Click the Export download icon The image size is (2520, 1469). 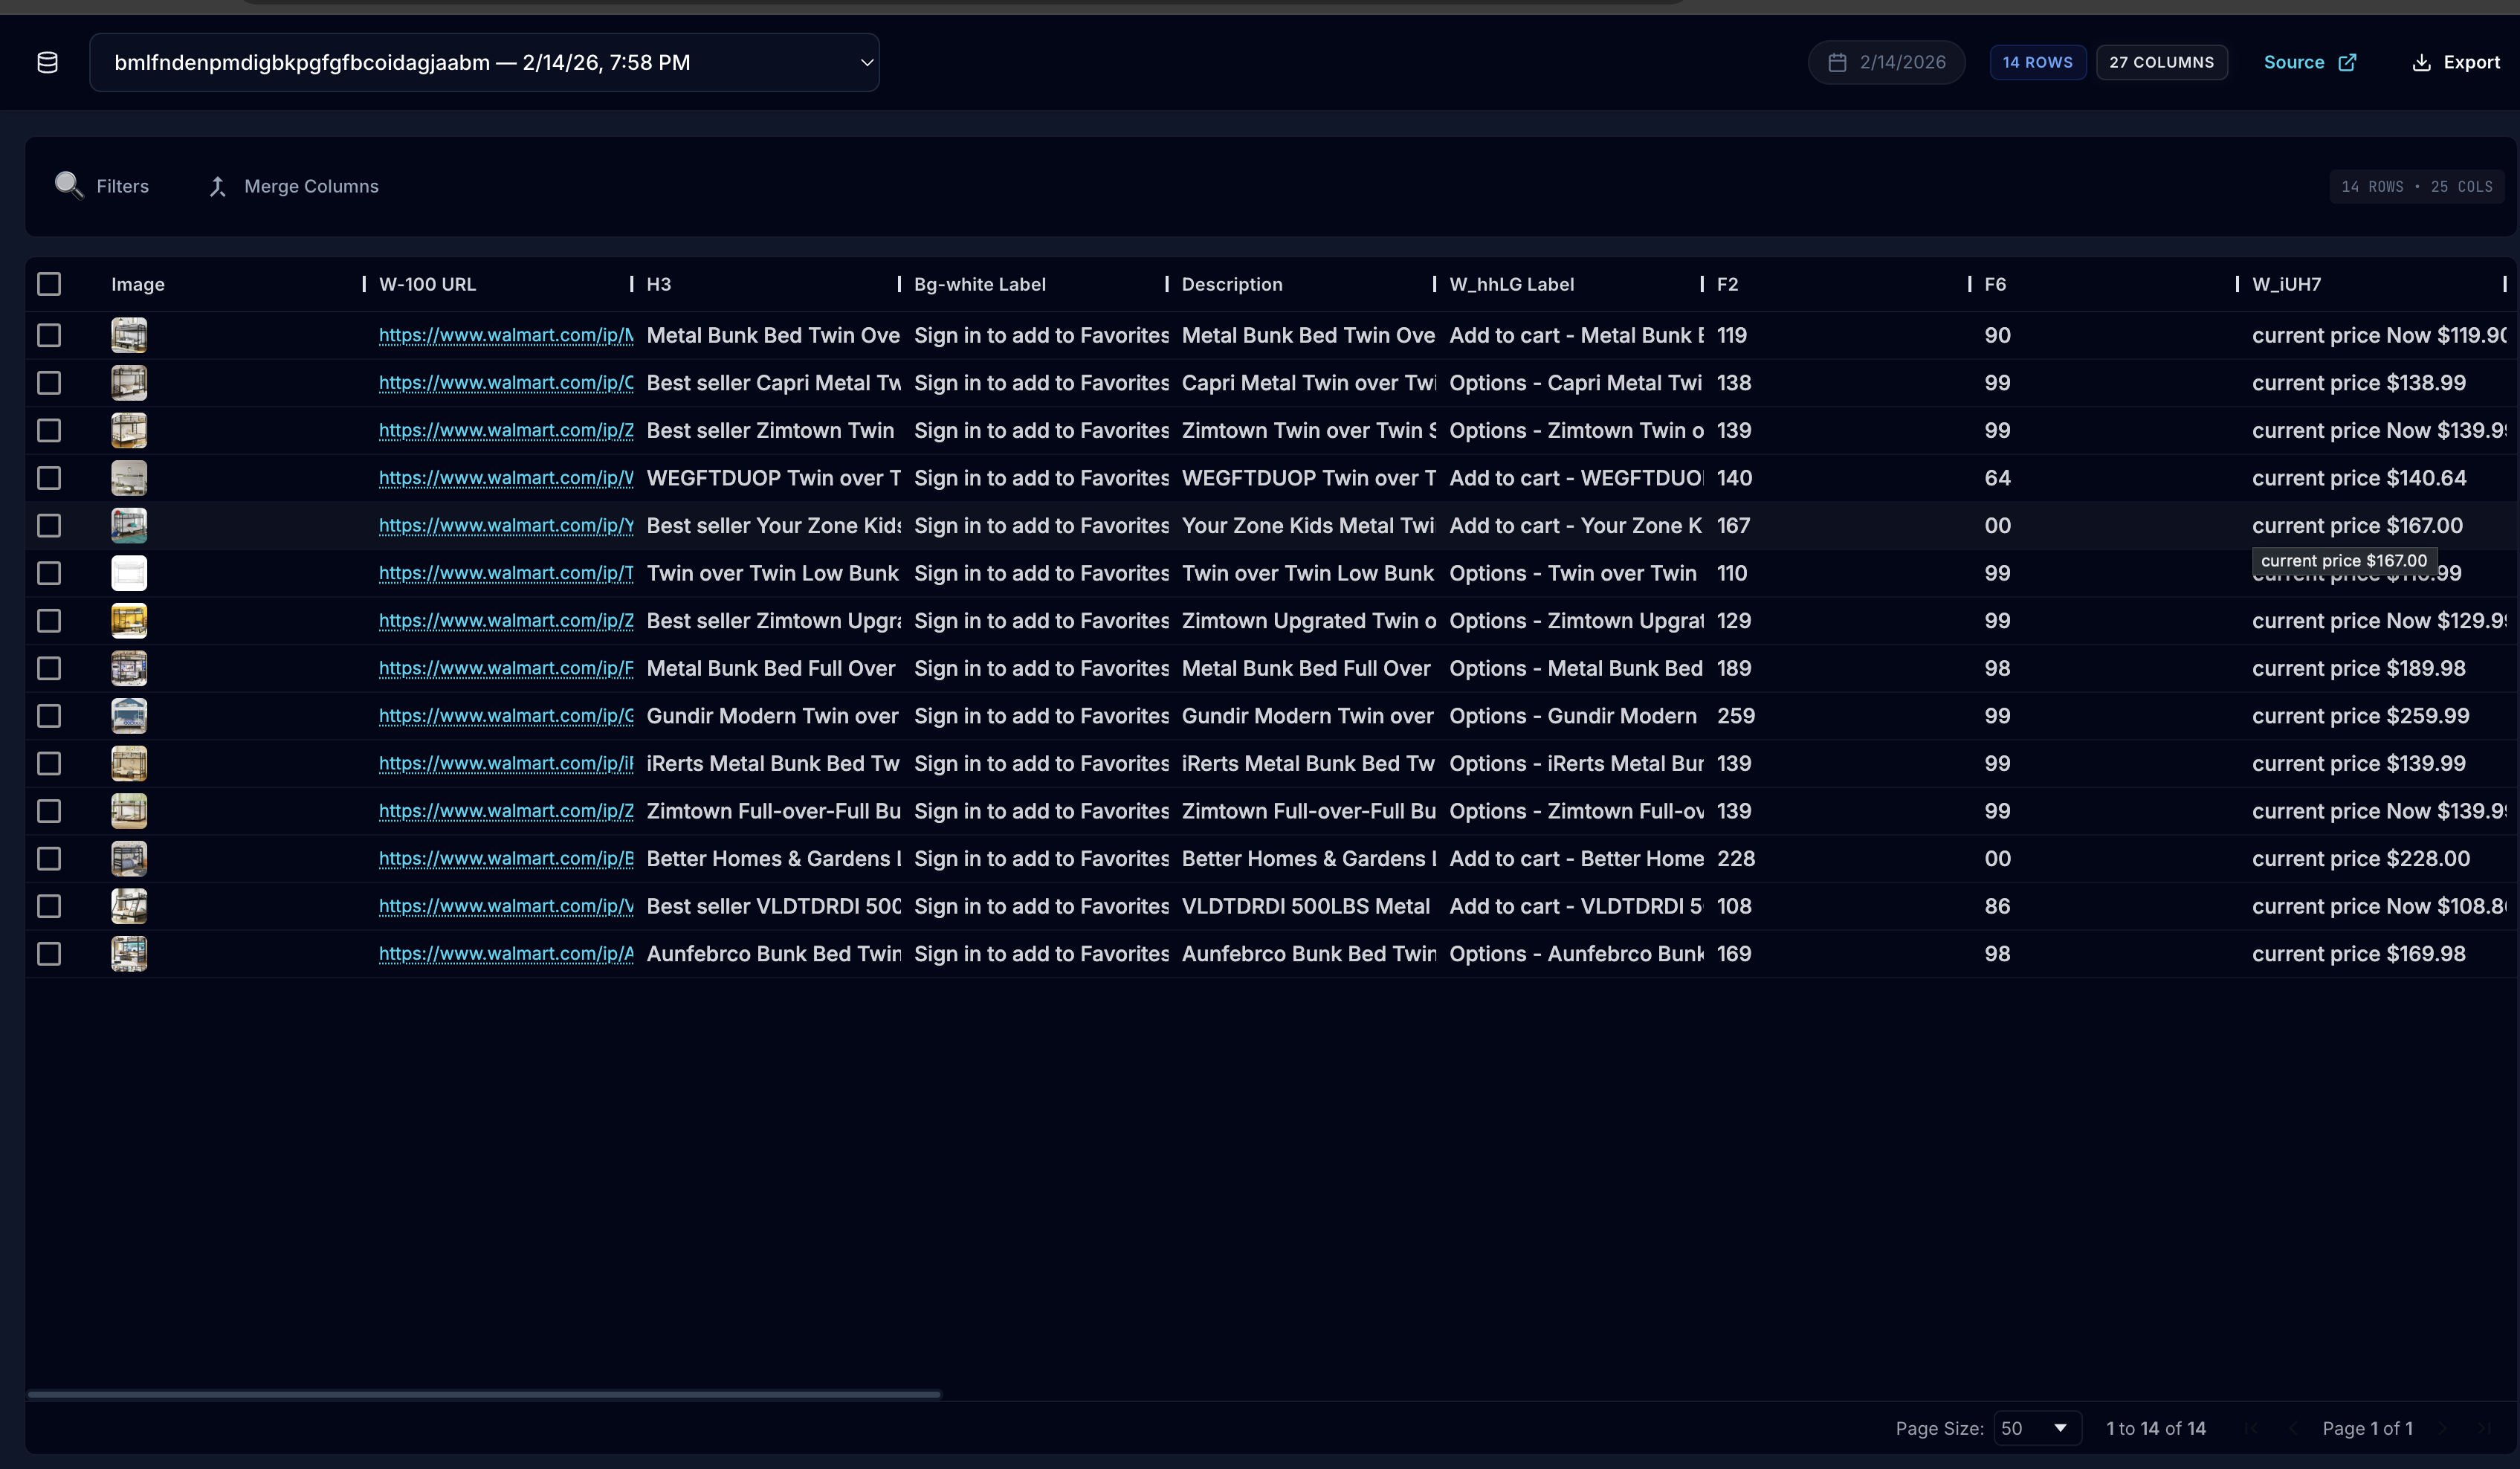pos(2421,63)
